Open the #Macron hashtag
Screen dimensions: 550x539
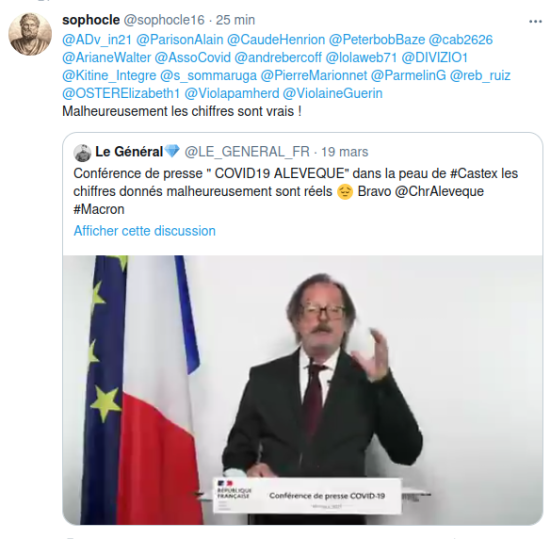(x=99, y=209)
